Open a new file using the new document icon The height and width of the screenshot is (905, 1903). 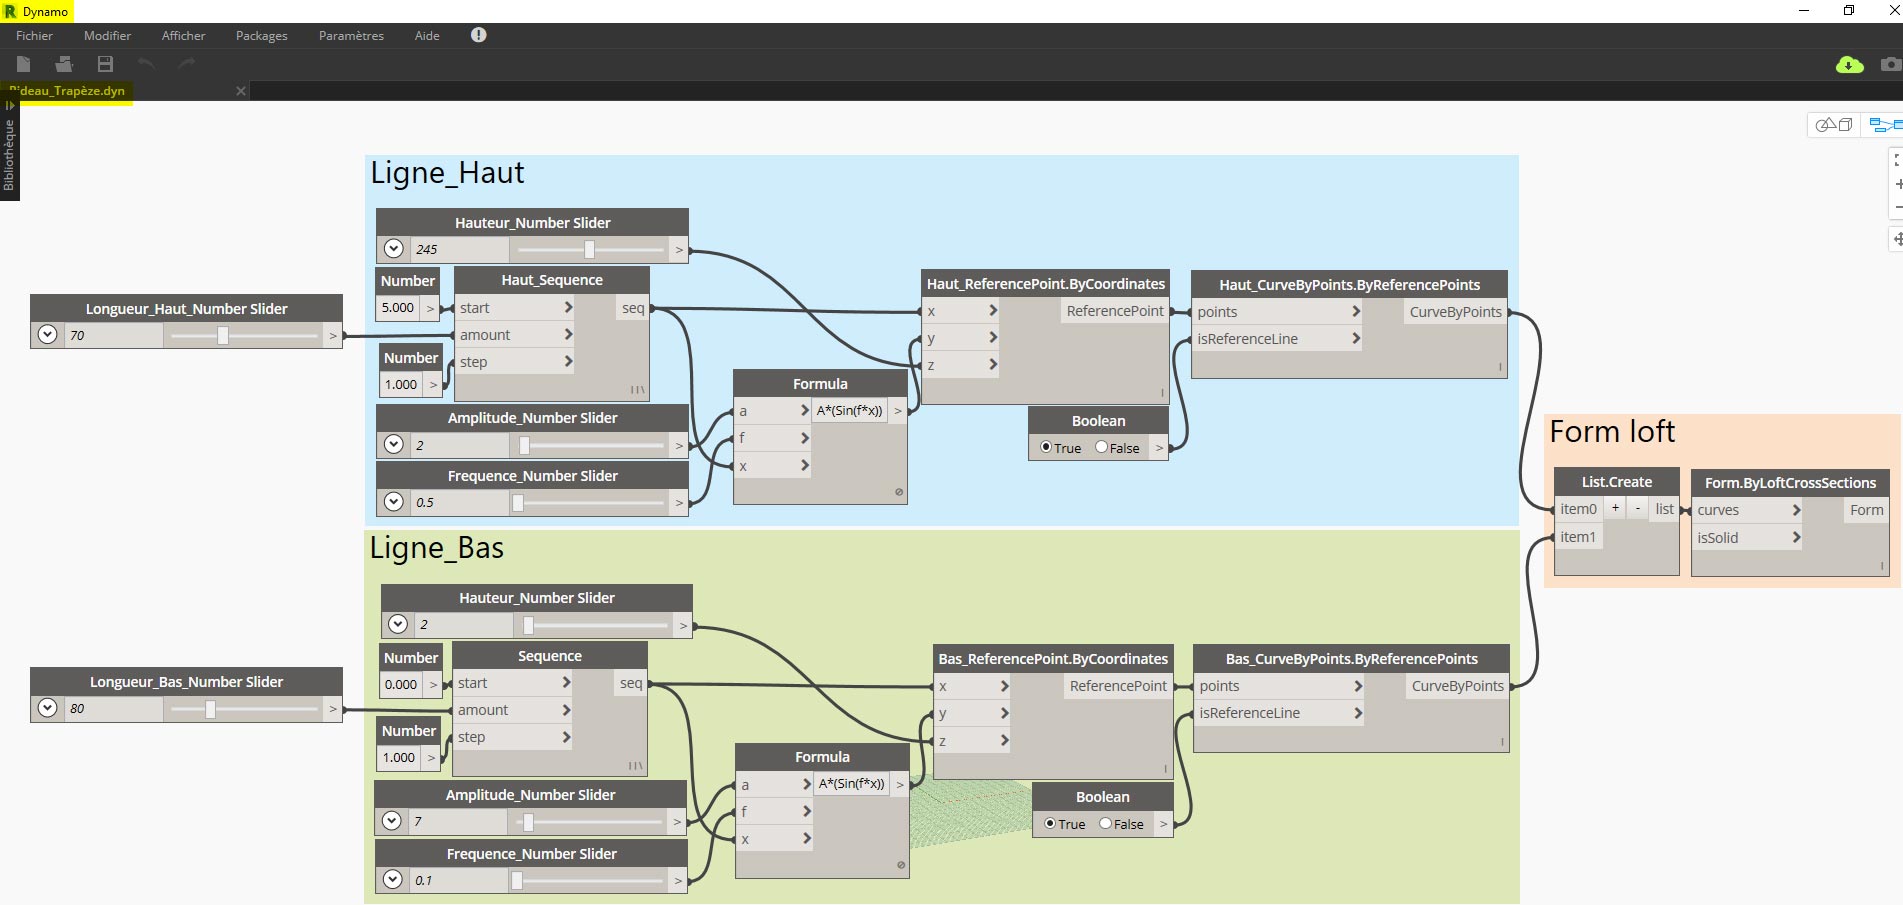pos(23,63)
